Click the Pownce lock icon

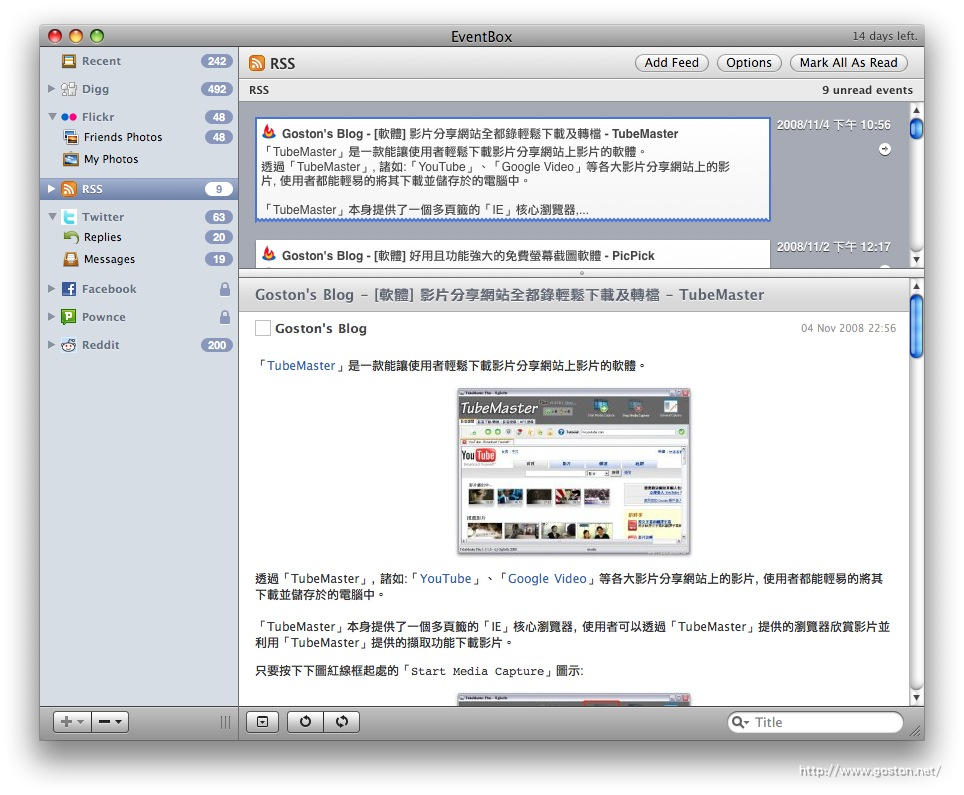click(x=225, y=317)
